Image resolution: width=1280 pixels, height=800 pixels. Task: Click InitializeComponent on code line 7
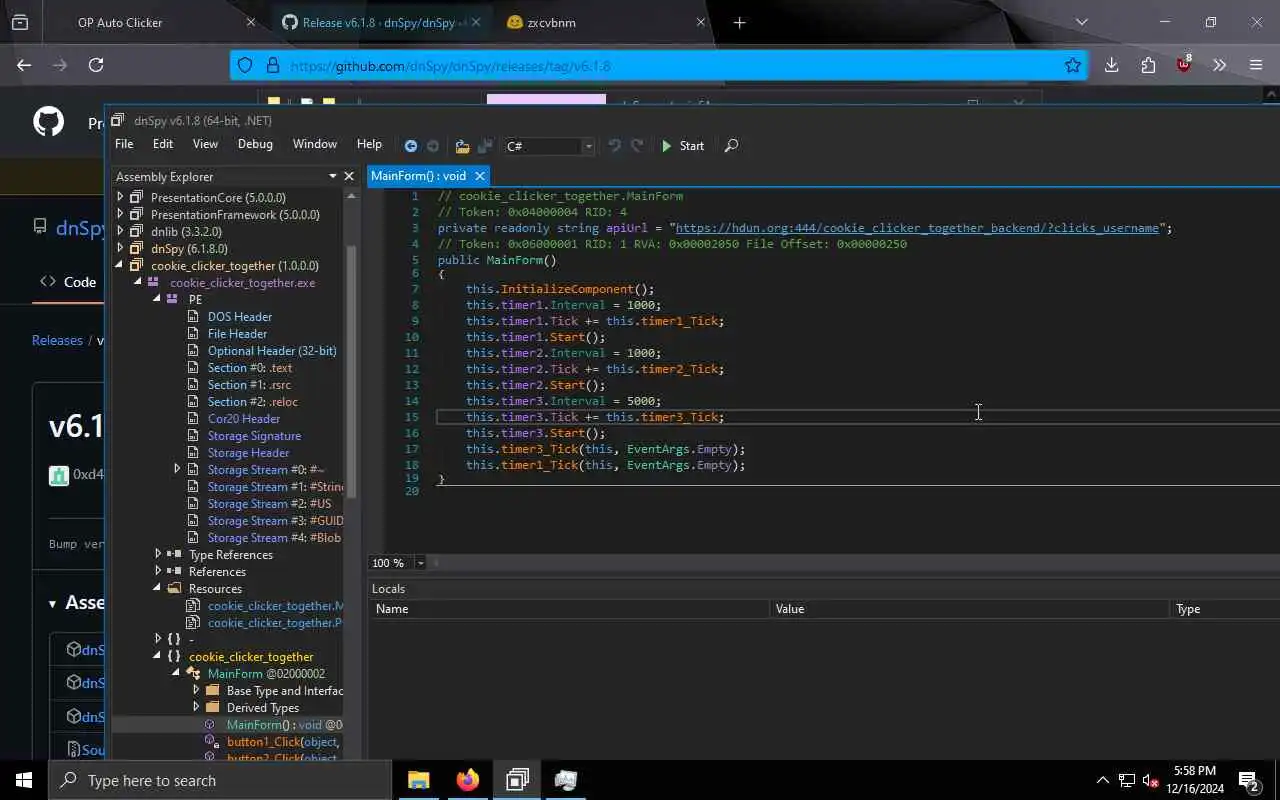tap(567, 289)
